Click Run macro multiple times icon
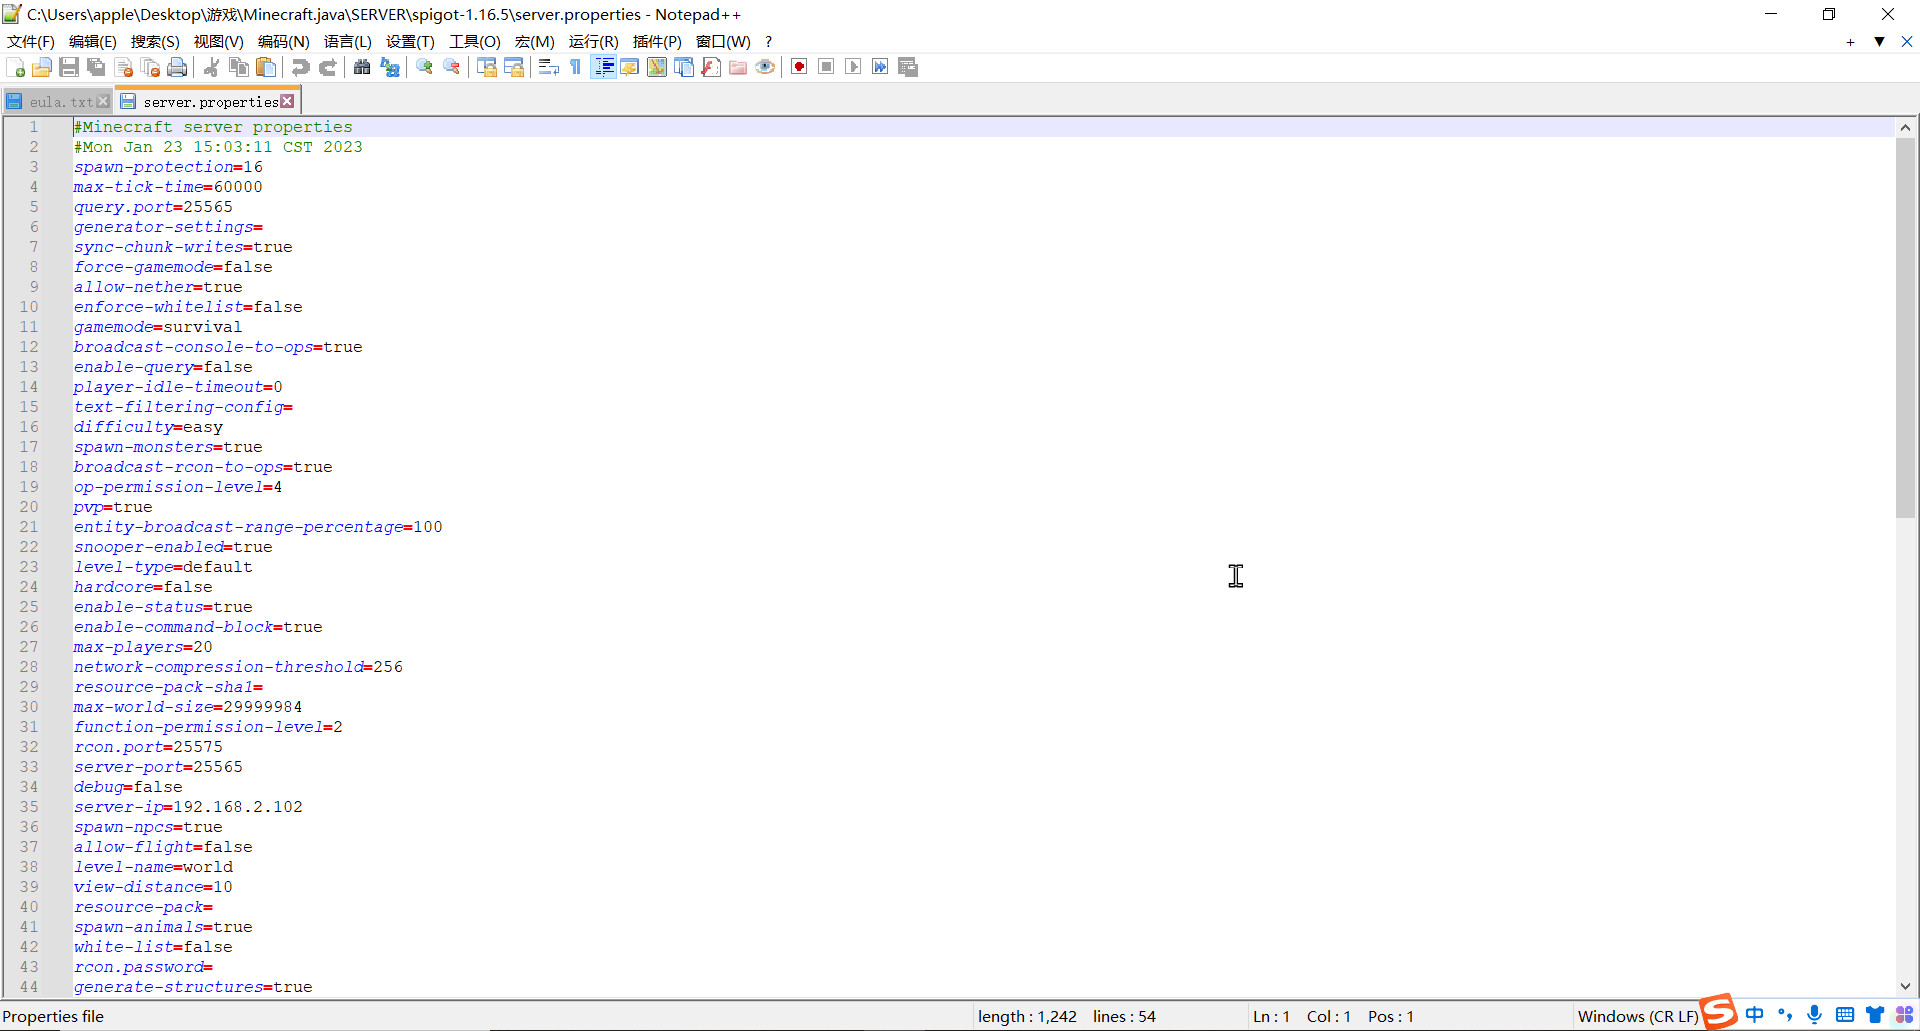This screenshot has height=1031, width=1920. [880, 67]
